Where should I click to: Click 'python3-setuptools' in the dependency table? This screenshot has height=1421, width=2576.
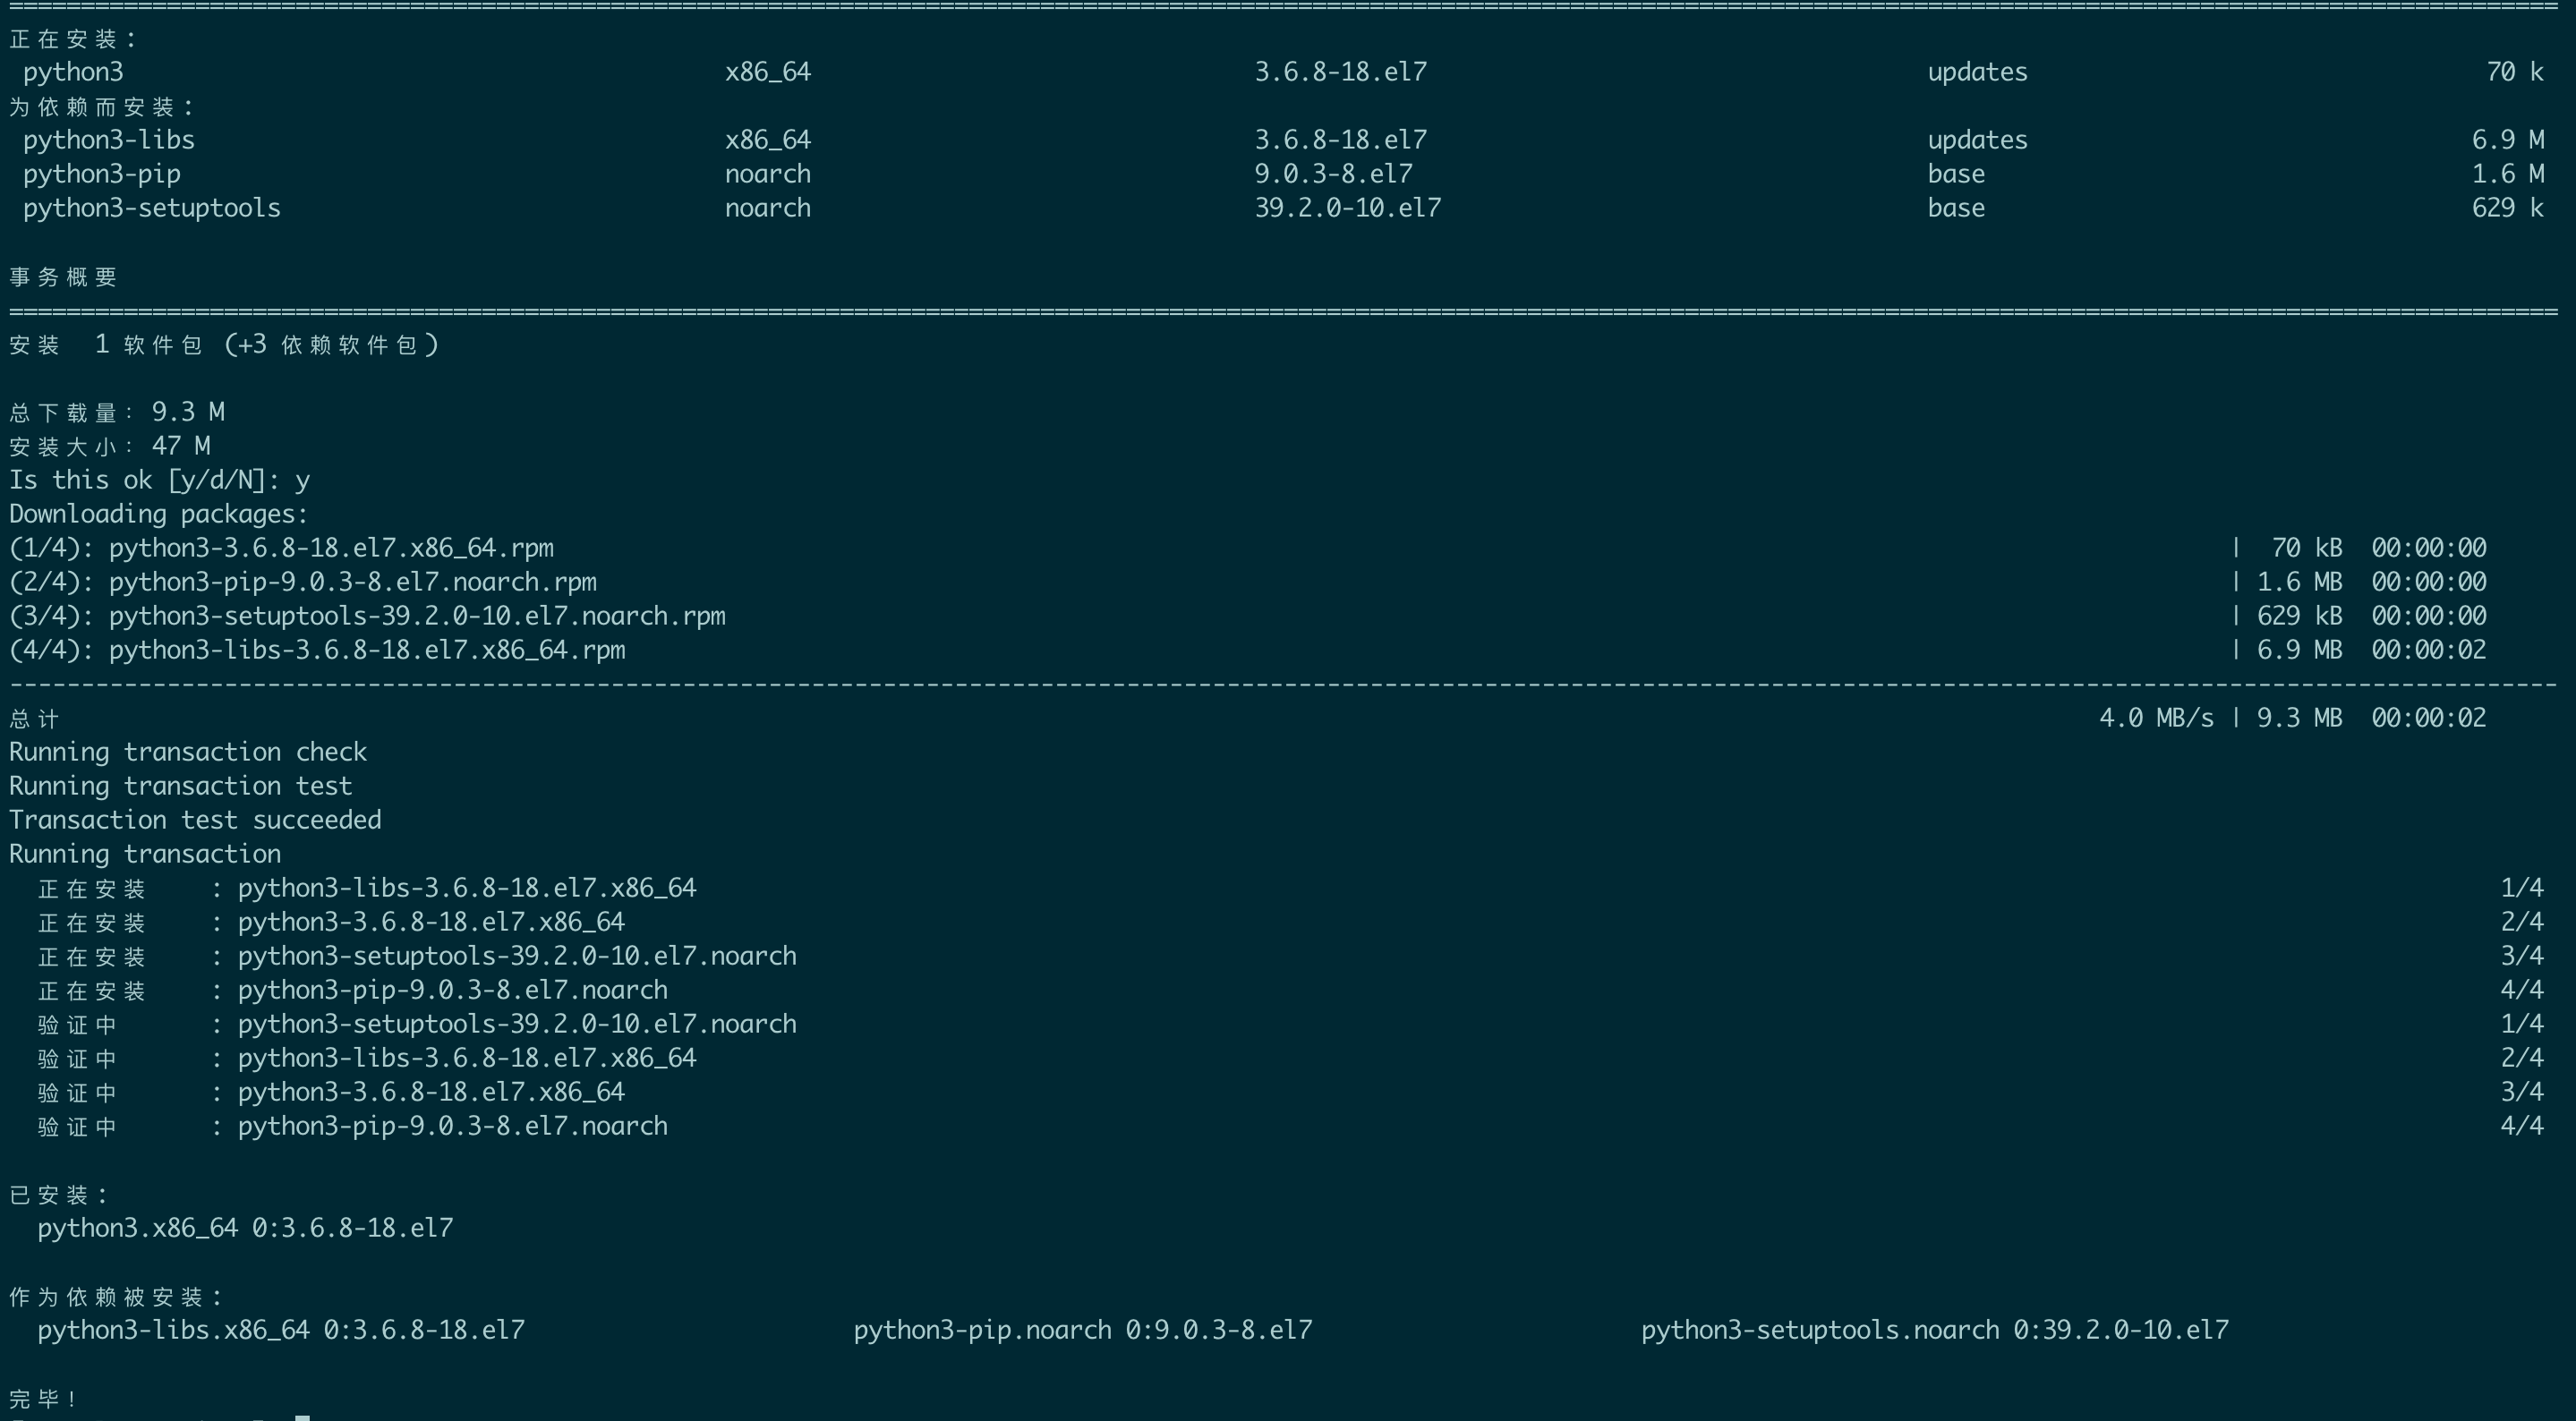click(x=152, y=208)
